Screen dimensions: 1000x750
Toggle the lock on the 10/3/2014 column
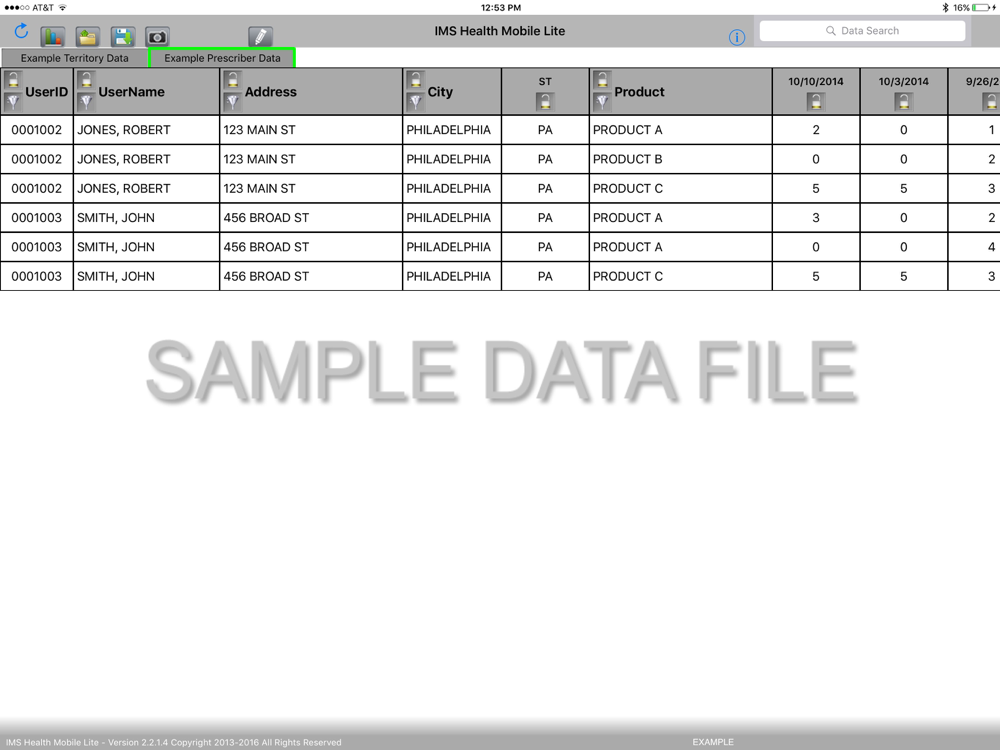point(903,101)
